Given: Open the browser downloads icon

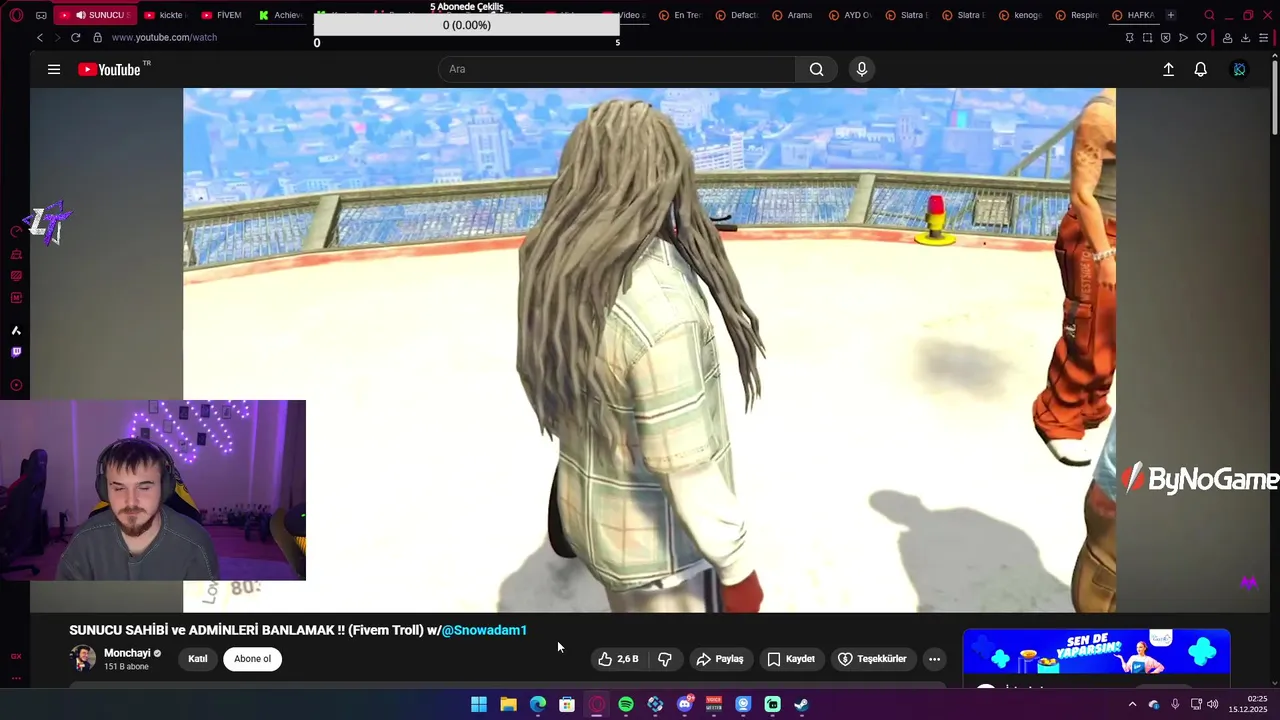Looking at the screenshot, I should (x=1245, y=38).
